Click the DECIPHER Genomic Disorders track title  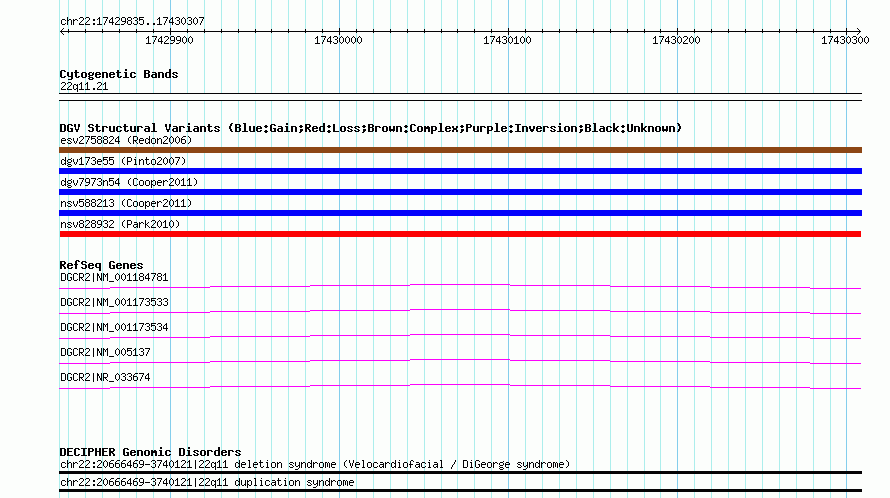(150, 452)
